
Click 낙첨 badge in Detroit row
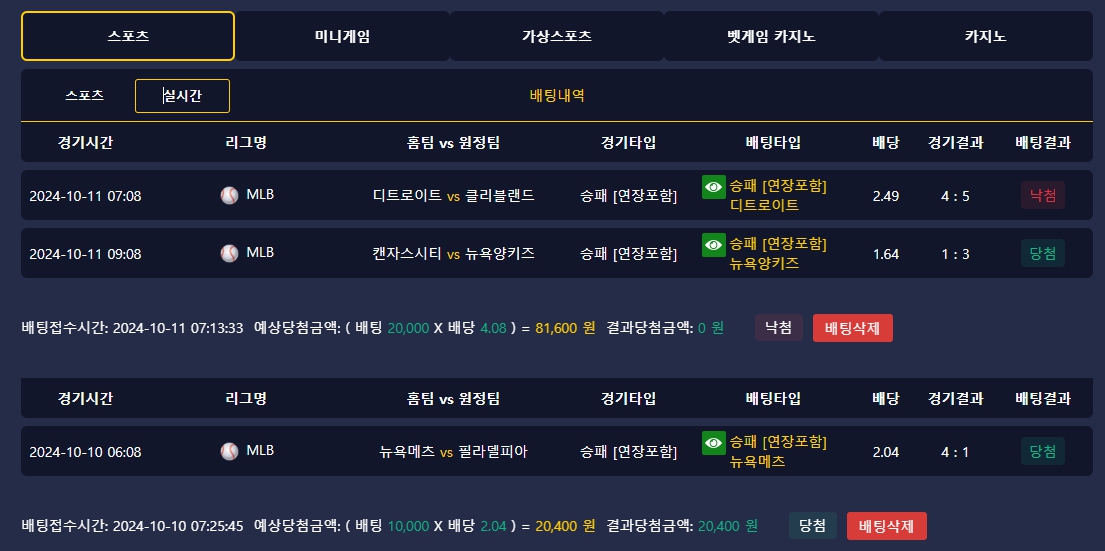click(x=1042, y=195)
